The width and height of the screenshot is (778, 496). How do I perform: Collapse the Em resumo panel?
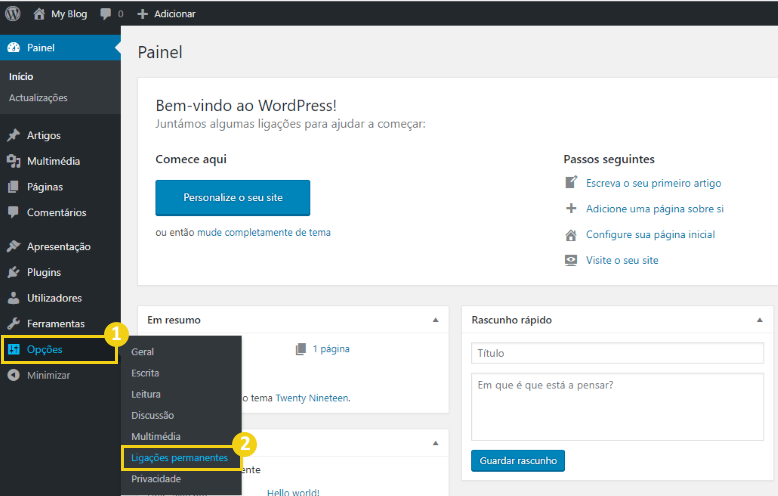pyautogui.click(x=436, y=320)
